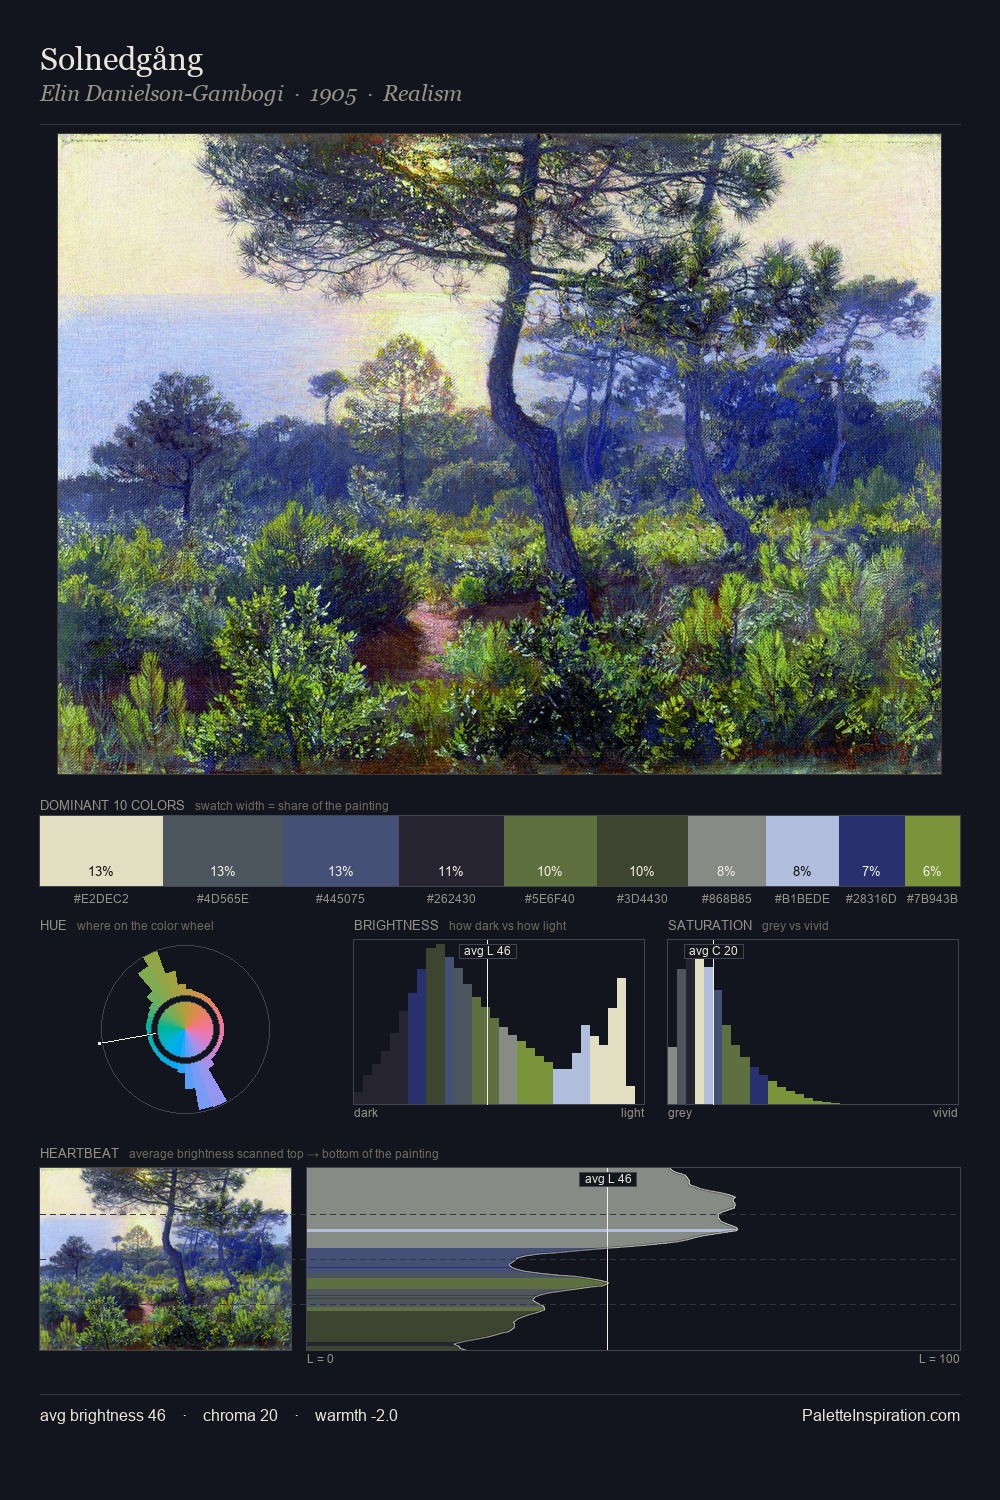Click the small heartbeat painting thumbnail
The image size is (1000, 1500).
pos(166,1259)
